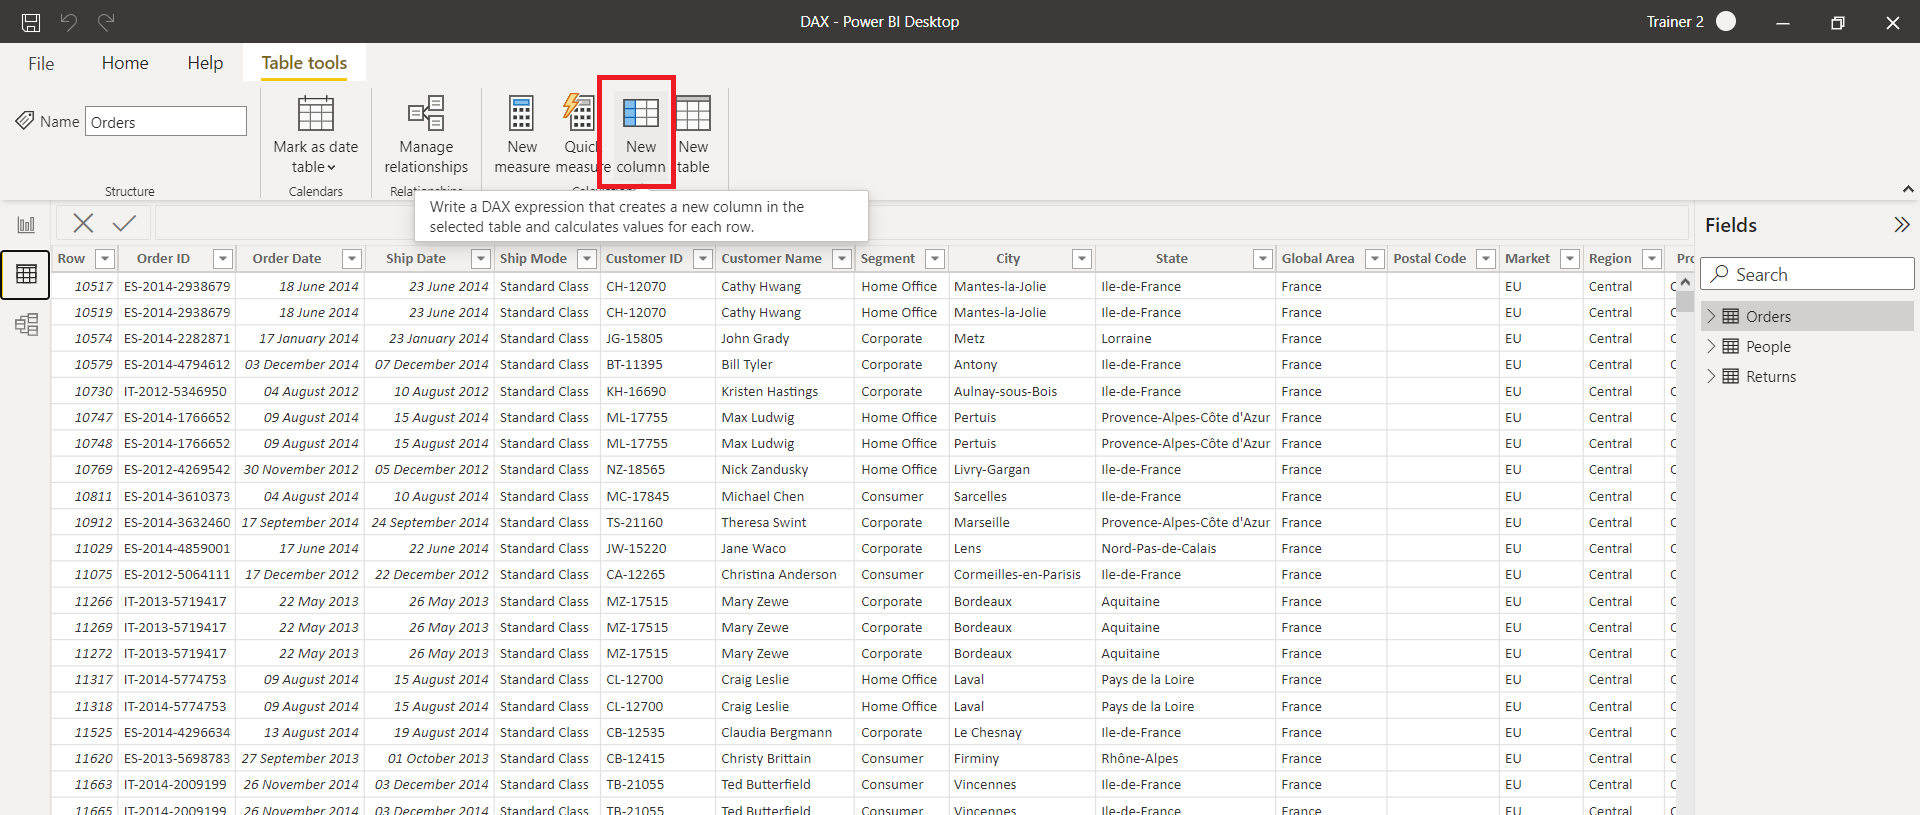
Task: Open the Region column filter dropdown
Action: [1652, 259]
